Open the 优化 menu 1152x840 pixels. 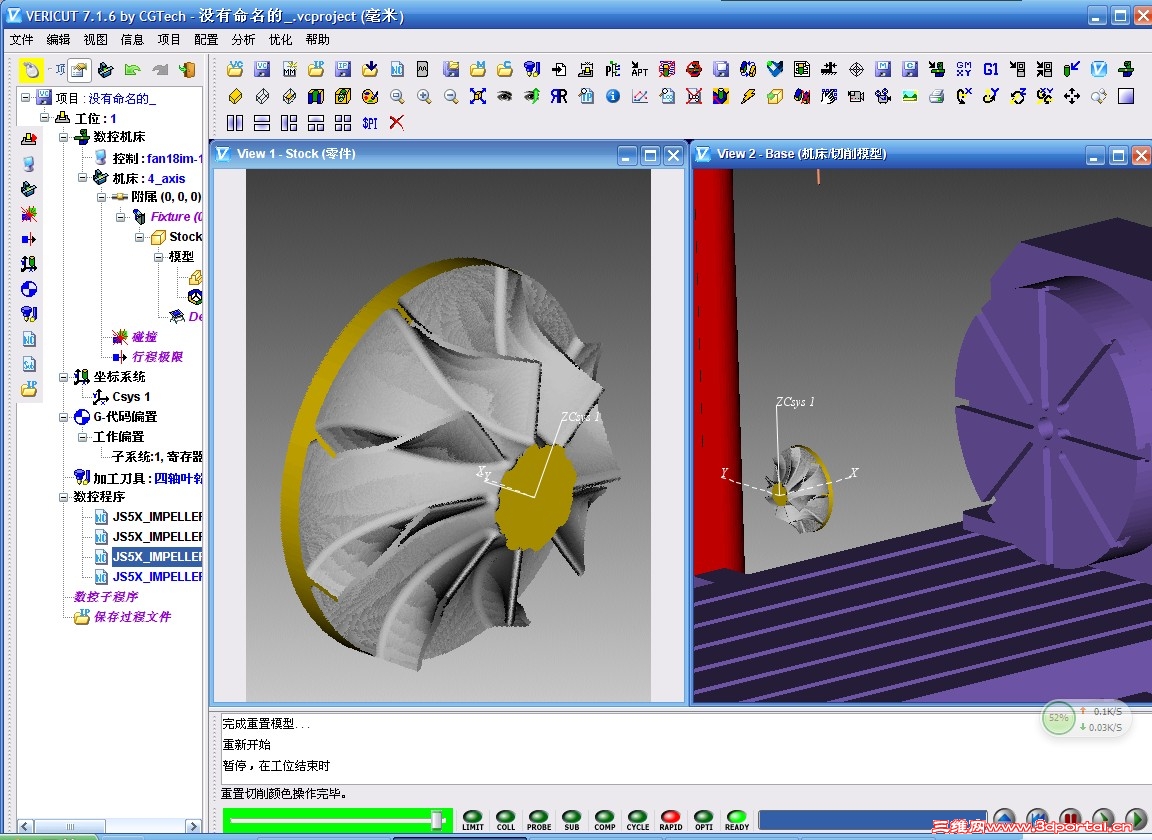click(x=280, y=40)
